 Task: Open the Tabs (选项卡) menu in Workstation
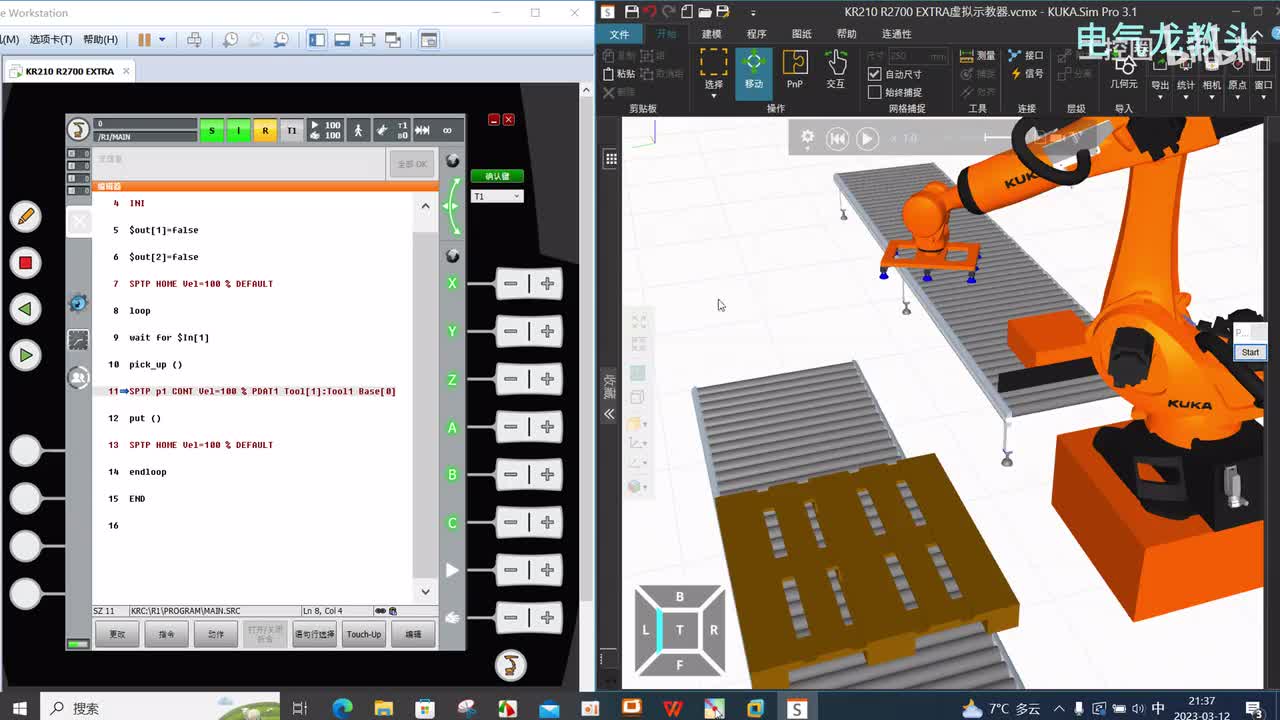click(x=50, y=40)
